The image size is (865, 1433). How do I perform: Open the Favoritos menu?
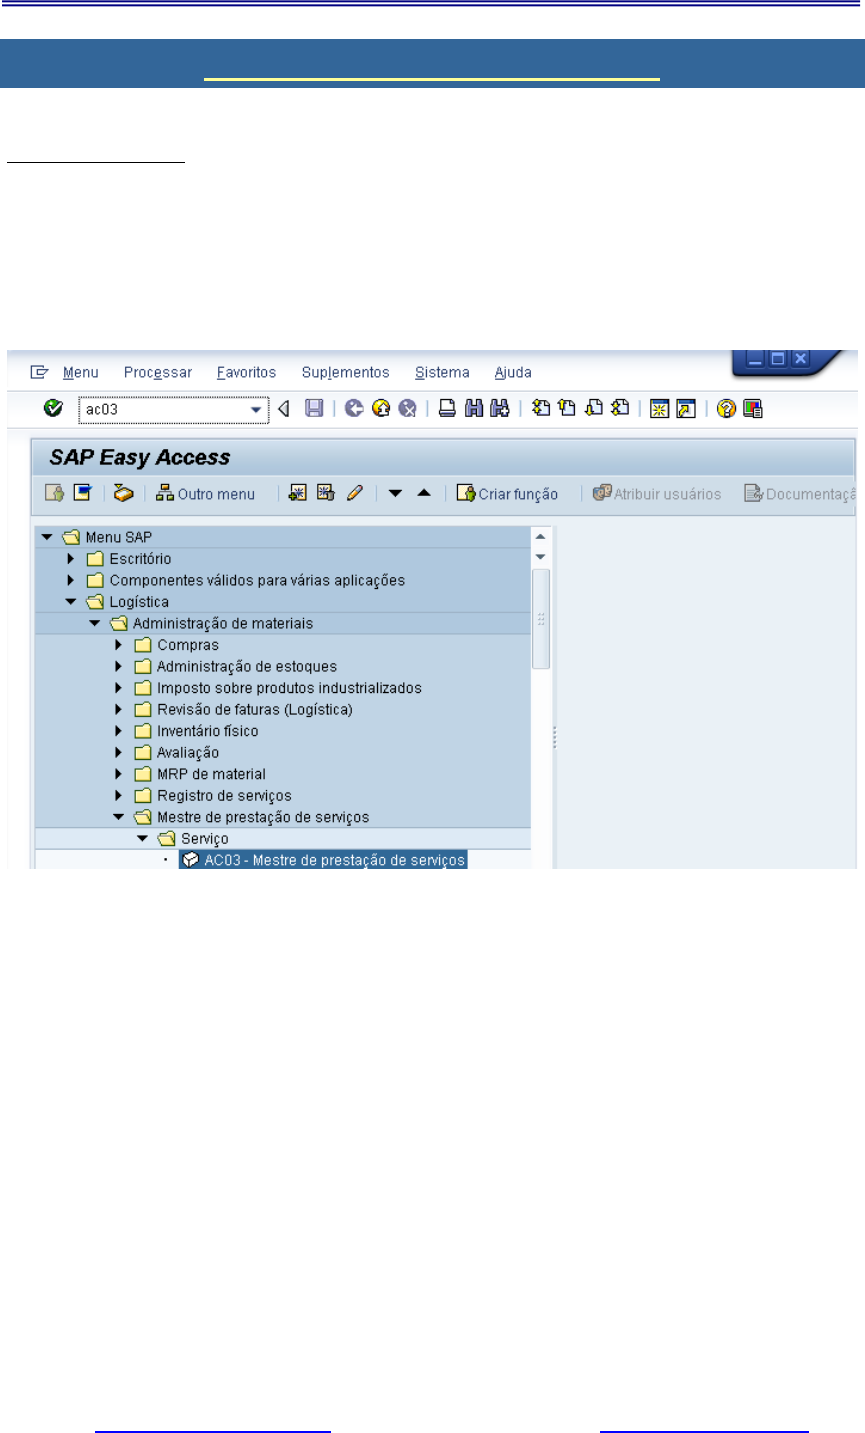tap(246, 372)
